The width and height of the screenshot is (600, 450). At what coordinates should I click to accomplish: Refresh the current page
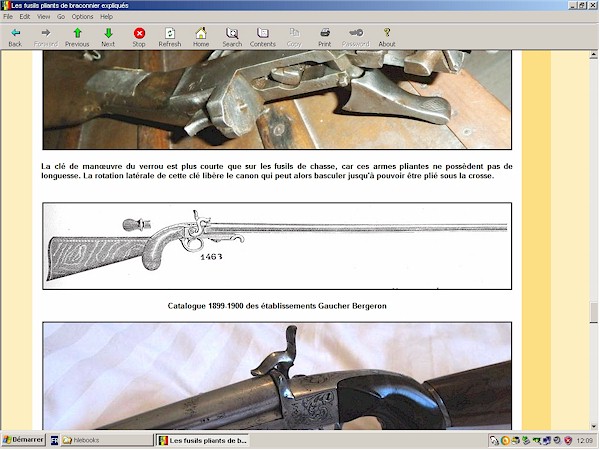click(x=170, y=38)
